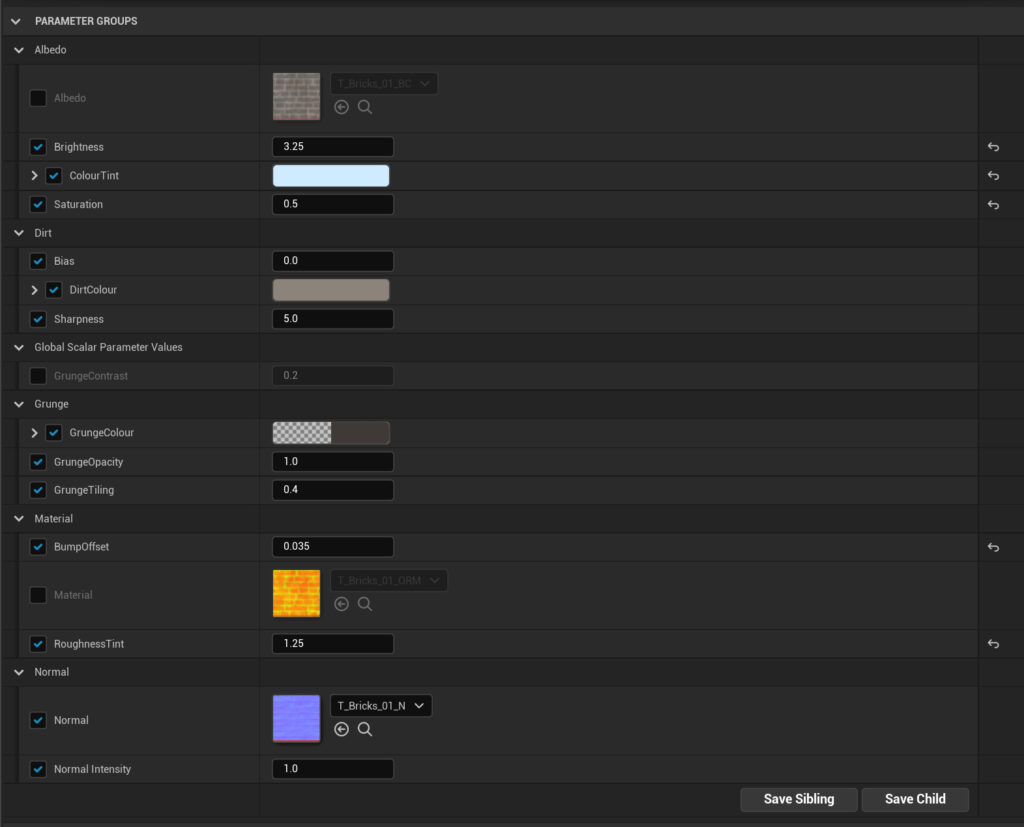Click the Save Child button
1024x827 pixels.
point(914,799)
